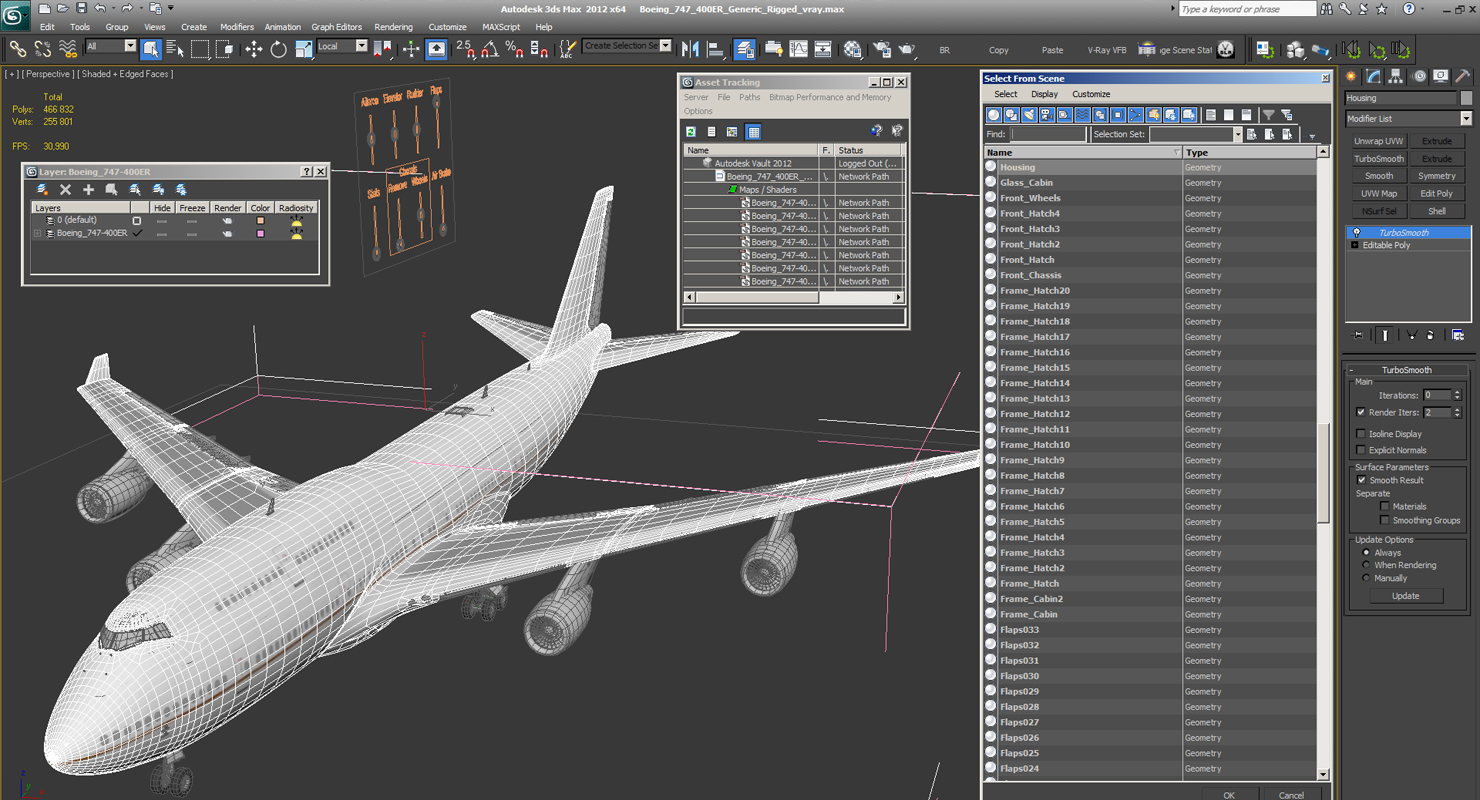Open the Selection Set dropdown in Select From Scene
Viewport: 1480px width, 800px height.
coord(1237,134)
